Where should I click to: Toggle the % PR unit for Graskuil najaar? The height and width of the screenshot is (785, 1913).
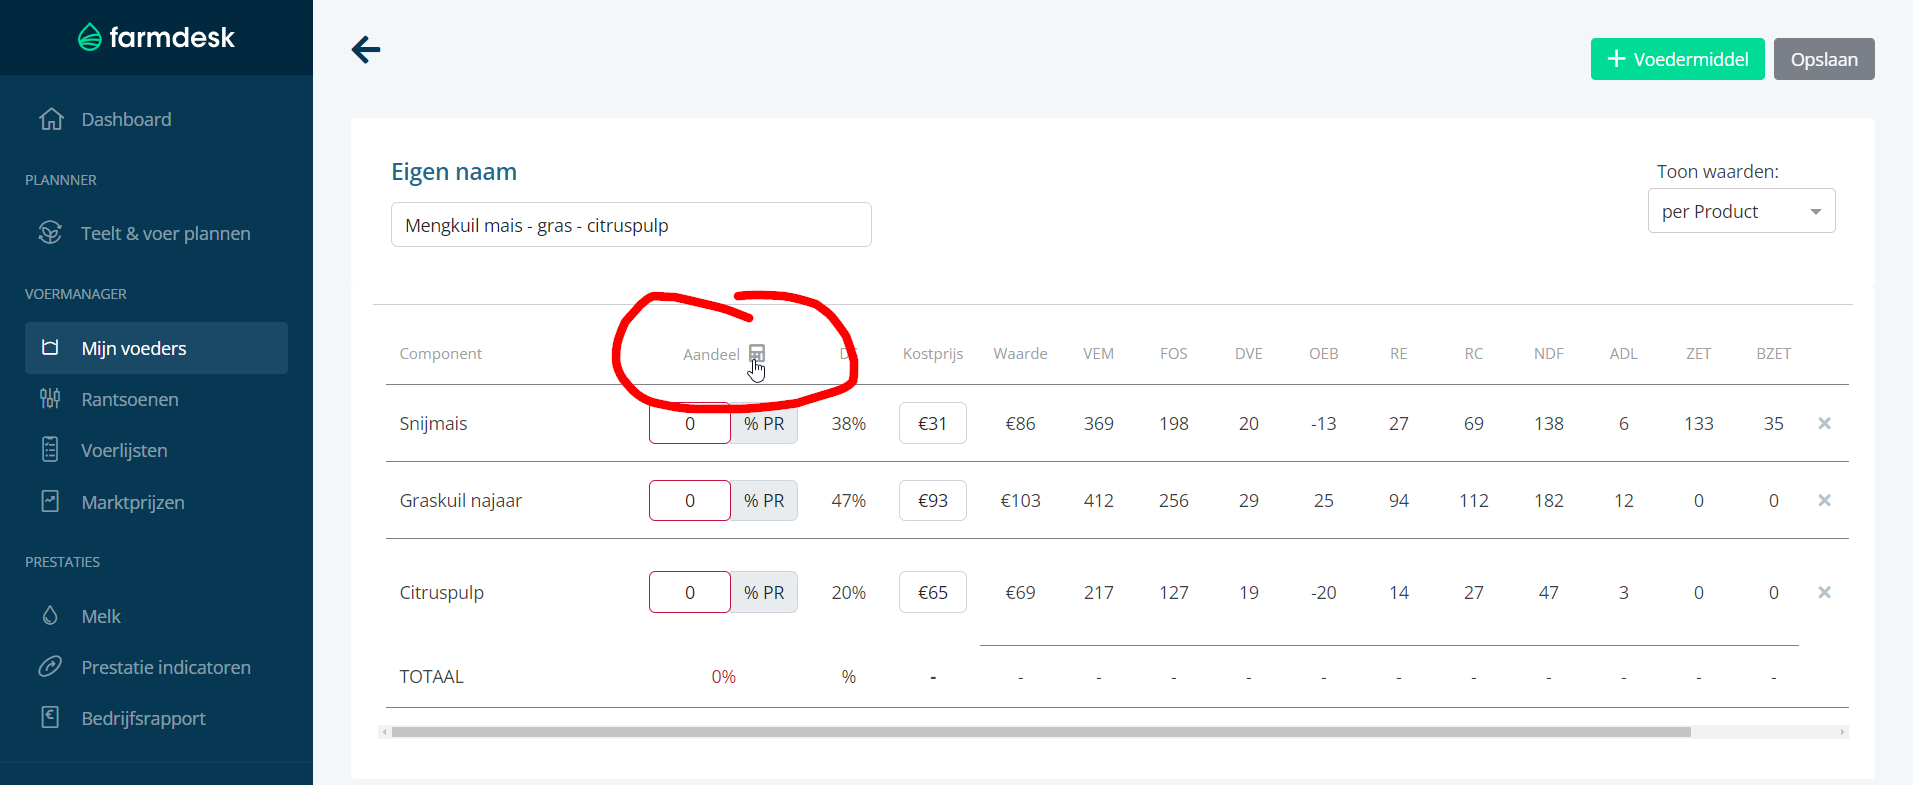point(764,500)
